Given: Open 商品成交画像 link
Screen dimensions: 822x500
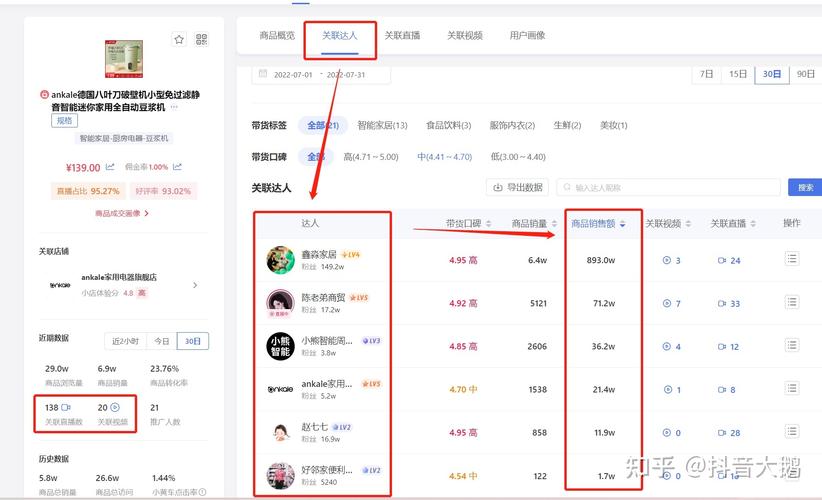Looking at the screenshot, I should click(122, 213).
